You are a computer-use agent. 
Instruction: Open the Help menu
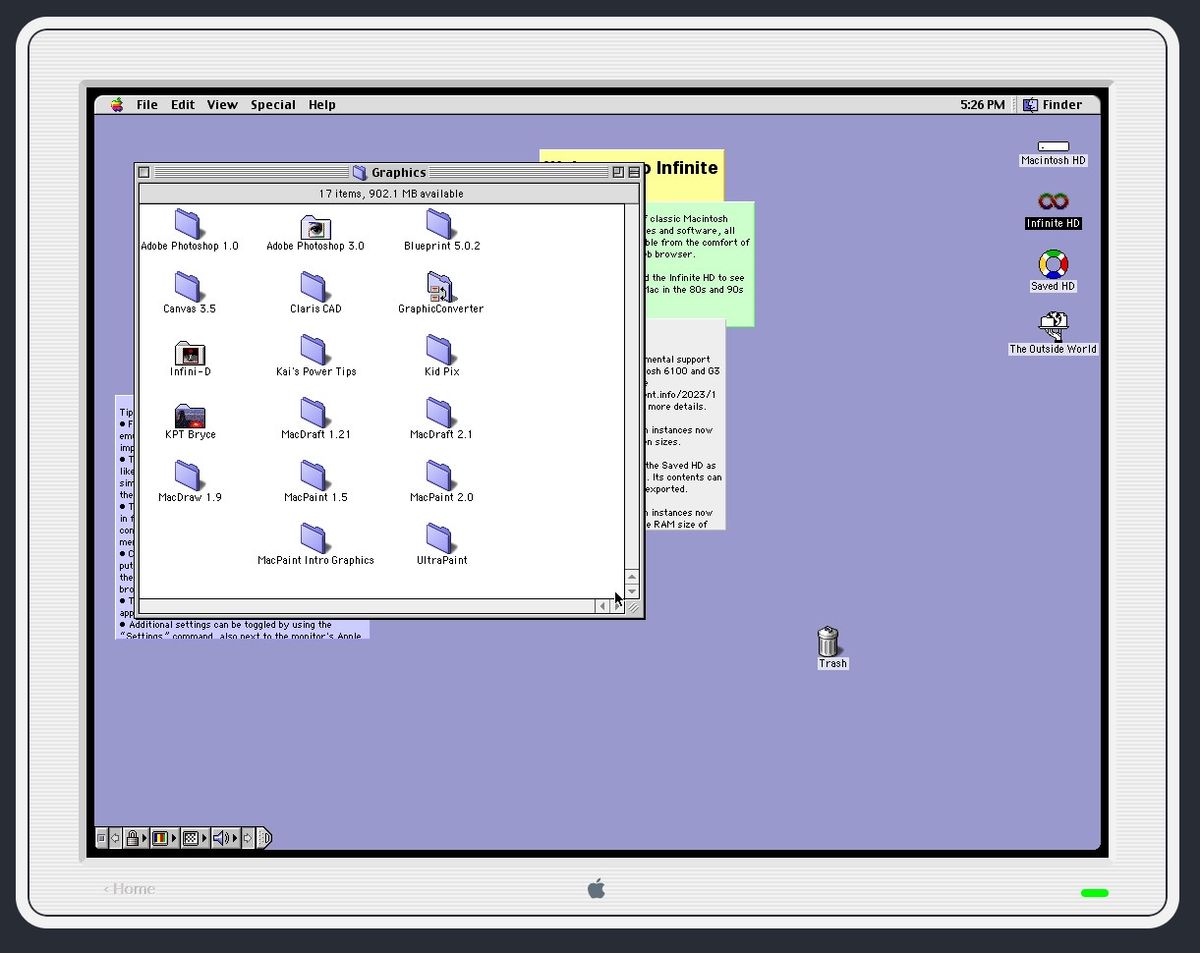[322, 104]
